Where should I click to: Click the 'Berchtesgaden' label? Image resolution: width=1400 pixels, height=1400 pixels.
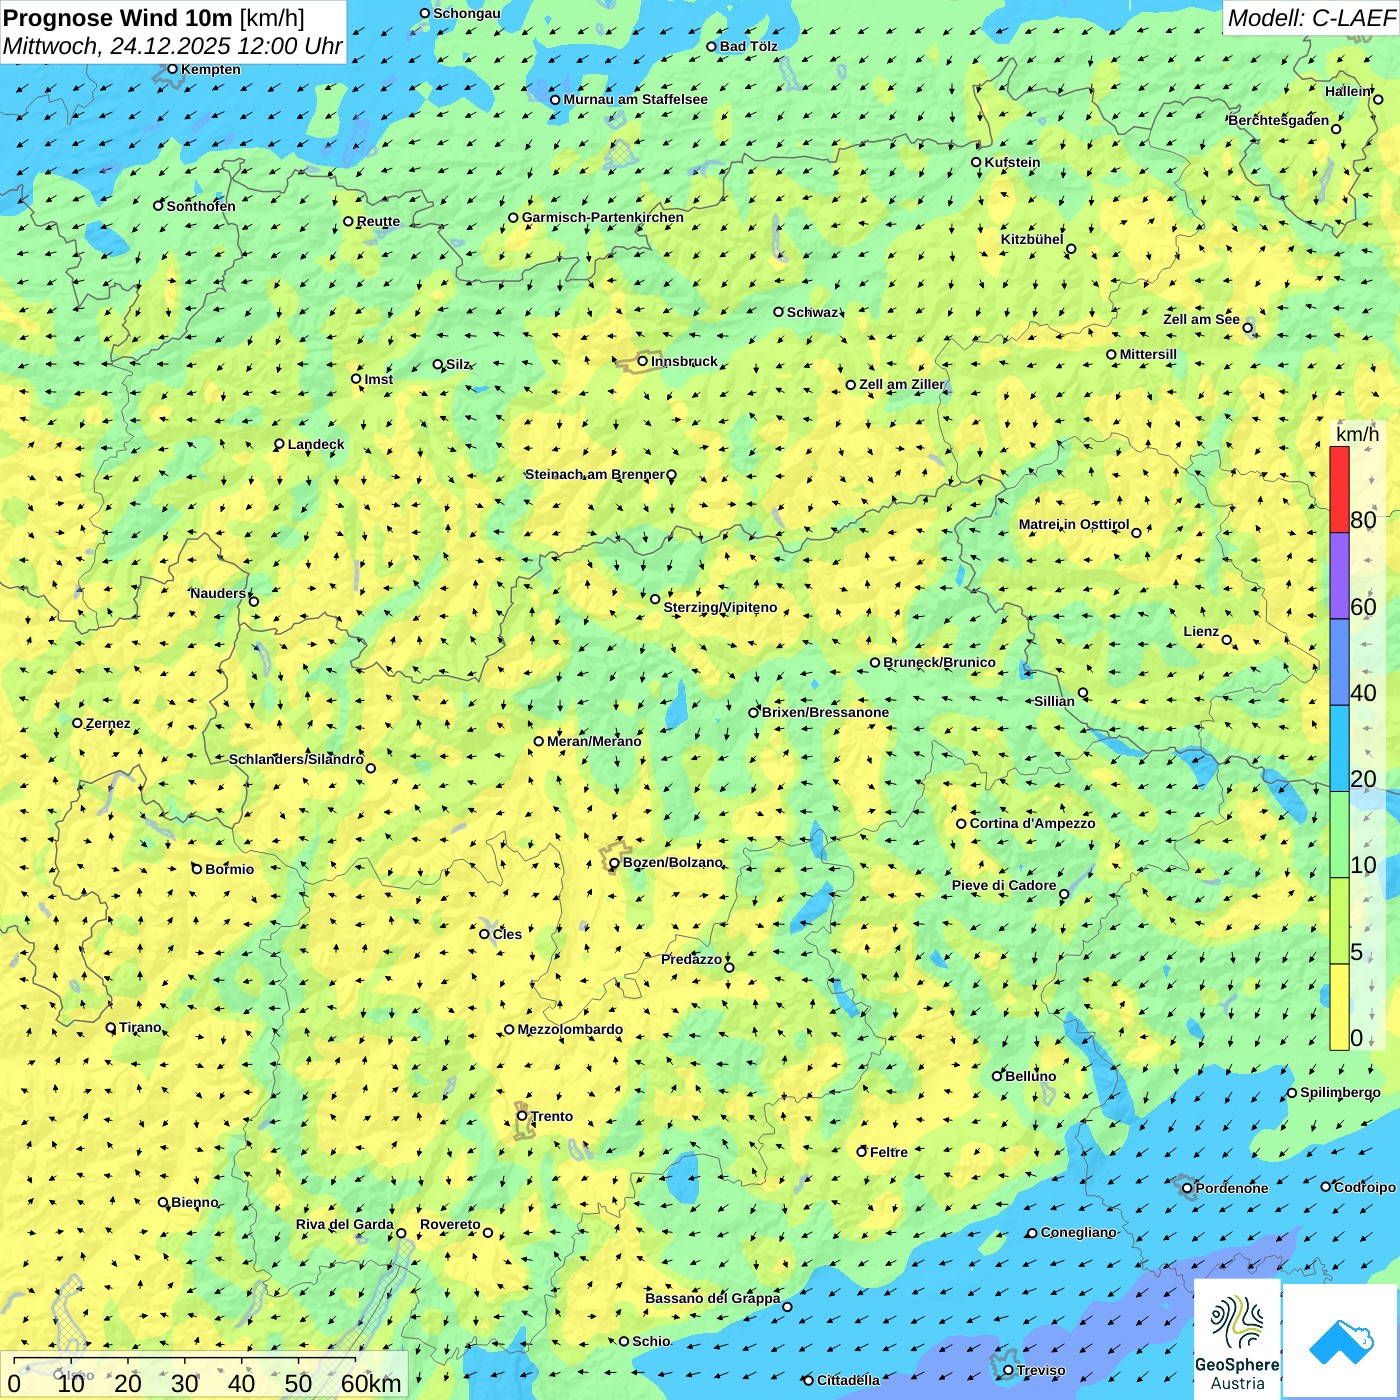point(1279,120)
